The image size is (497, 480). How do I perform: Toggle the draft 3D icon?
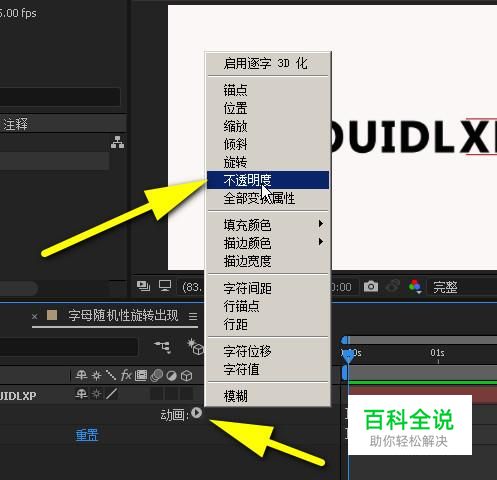point(196,347)
